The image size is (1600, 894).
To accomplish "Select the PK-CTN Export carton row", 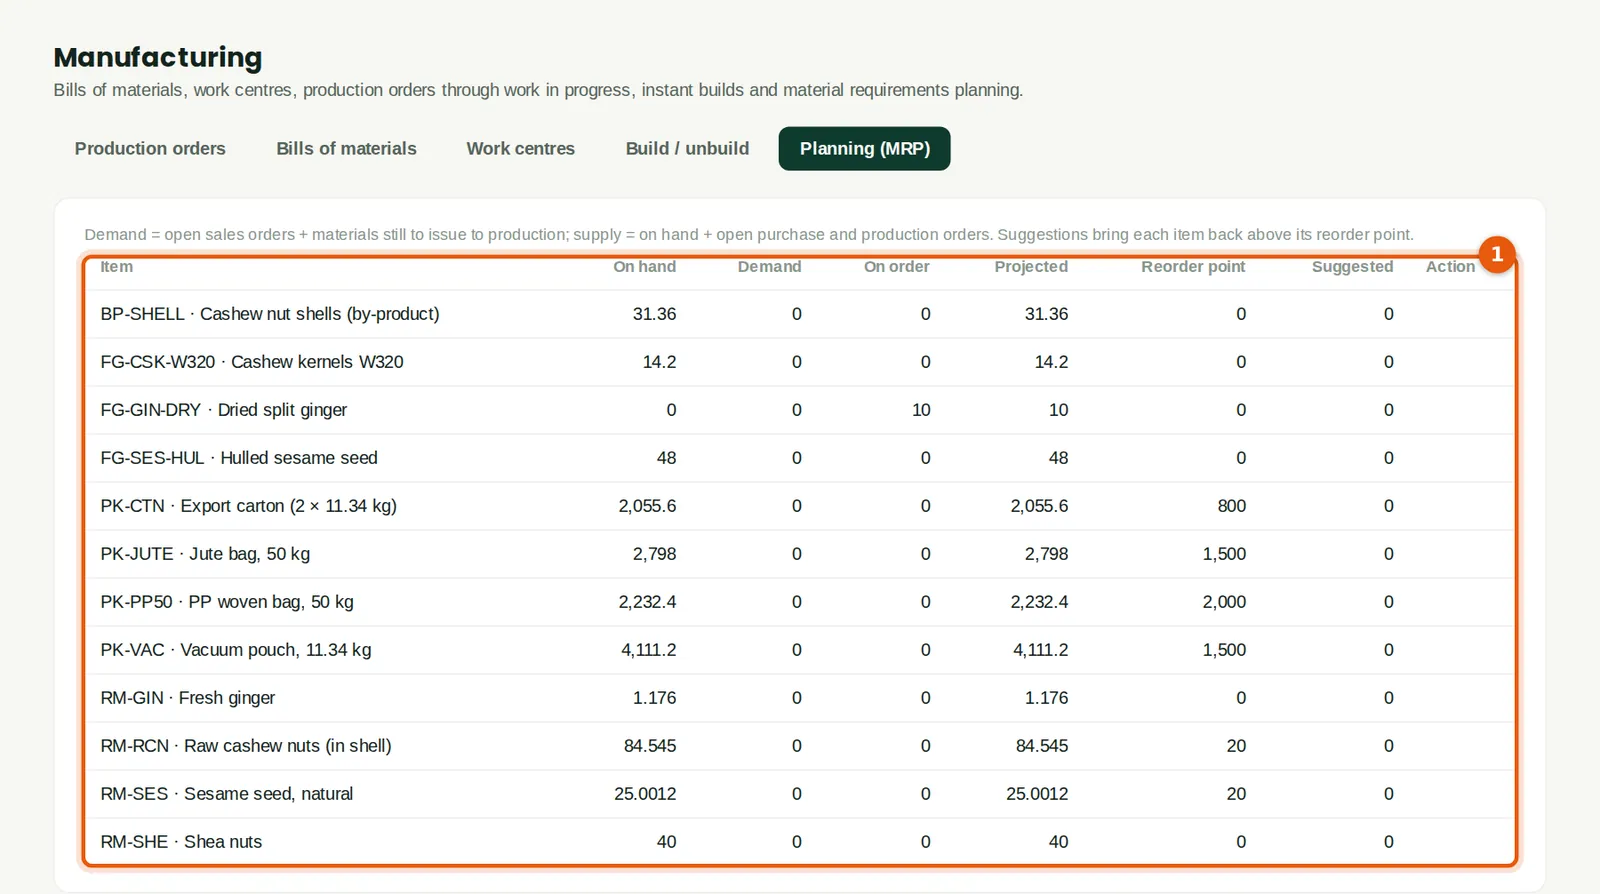I will click(x=800, y=506).
